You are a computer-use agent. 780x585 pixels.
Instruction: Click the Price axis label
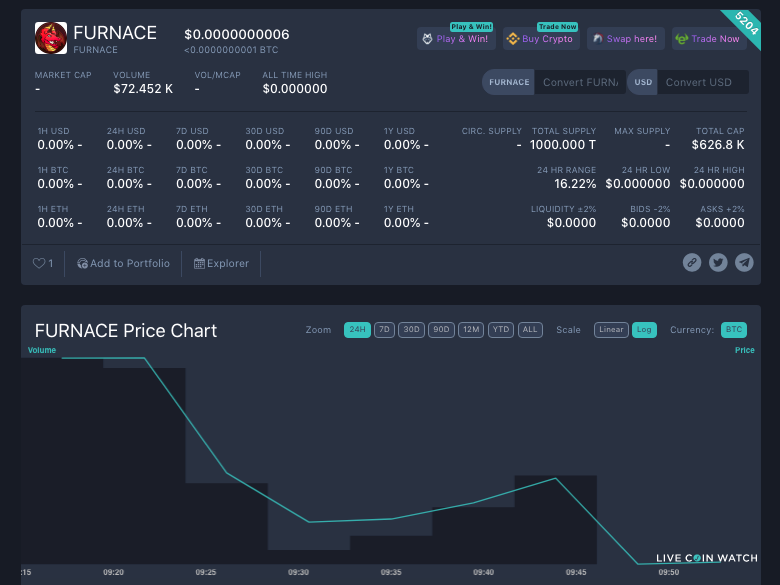click(x=745, y=350)
